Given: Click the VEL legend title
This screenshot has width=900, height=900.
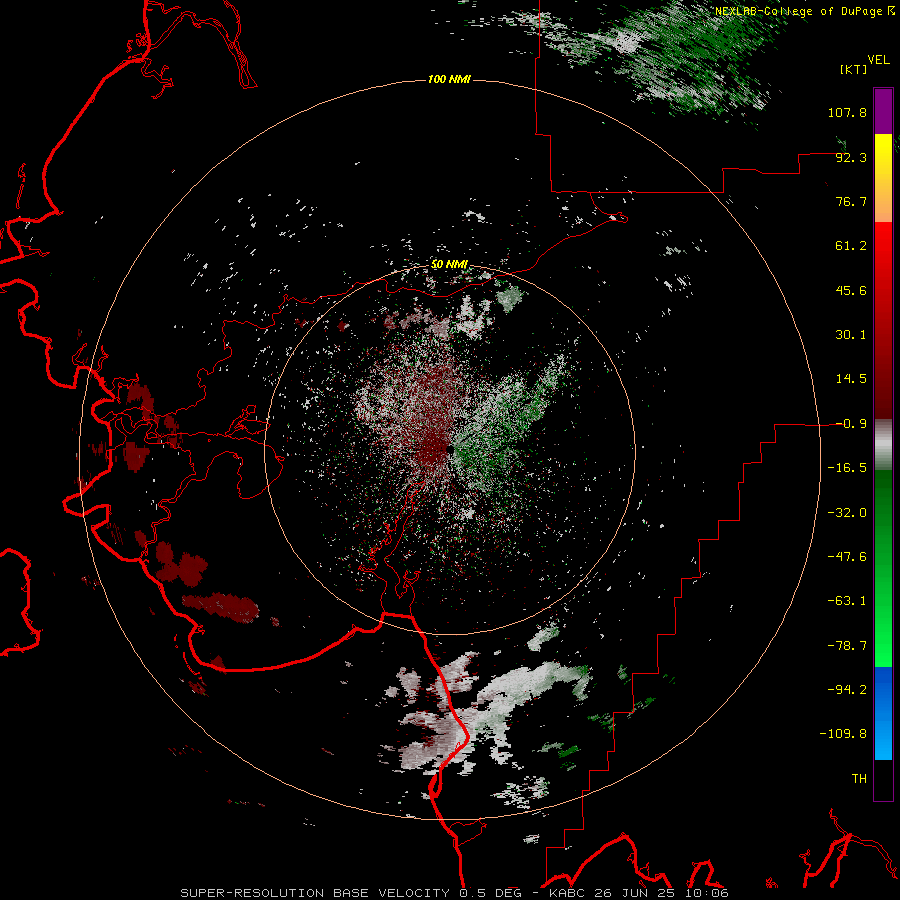Looking at the screenshot, I should [879, 60].
